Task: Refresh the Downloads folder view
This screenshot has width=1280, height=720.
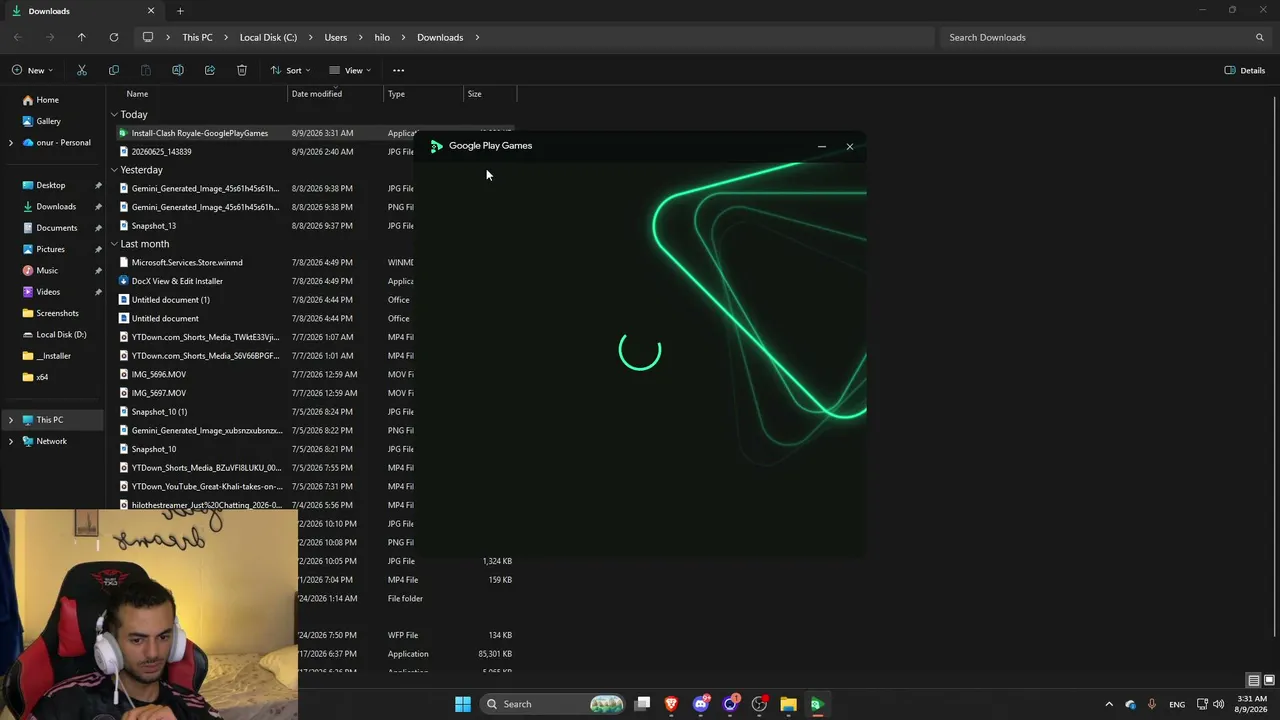Action: 114,37
